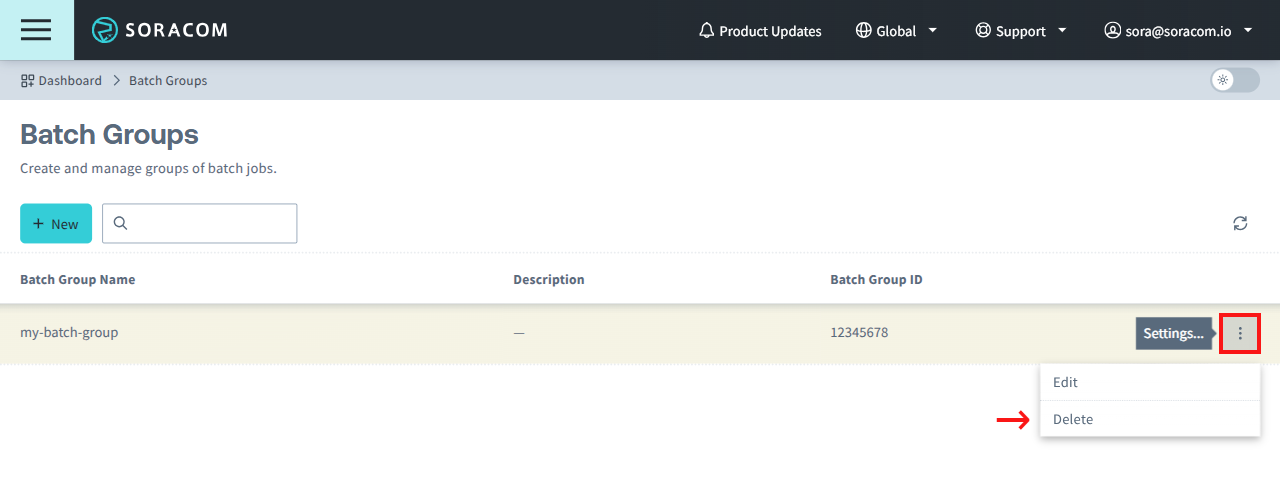Toggle the light/dark theme switch

[x=1235, y=80]
